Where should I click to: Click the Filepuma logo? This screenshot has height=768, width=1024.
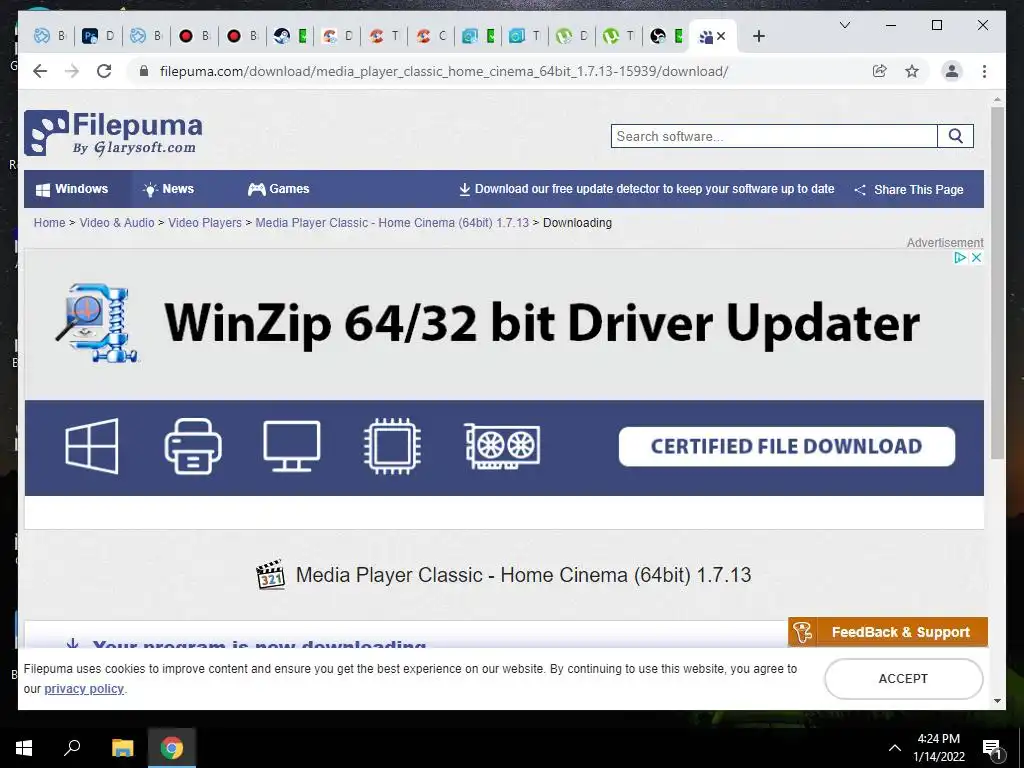pyautogui.click(x=114, y=133)
